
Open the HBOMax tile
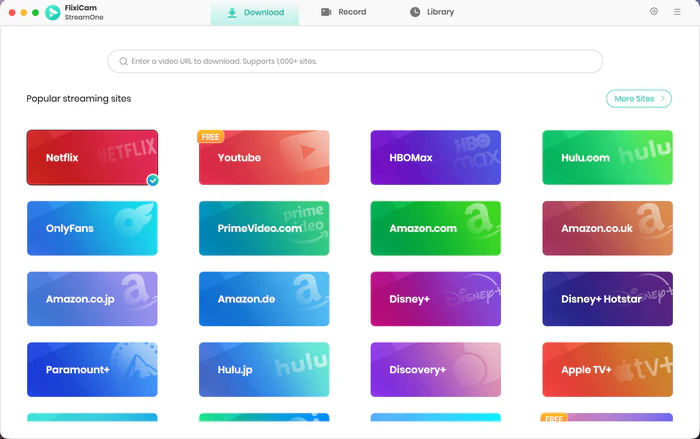[435, 157]
